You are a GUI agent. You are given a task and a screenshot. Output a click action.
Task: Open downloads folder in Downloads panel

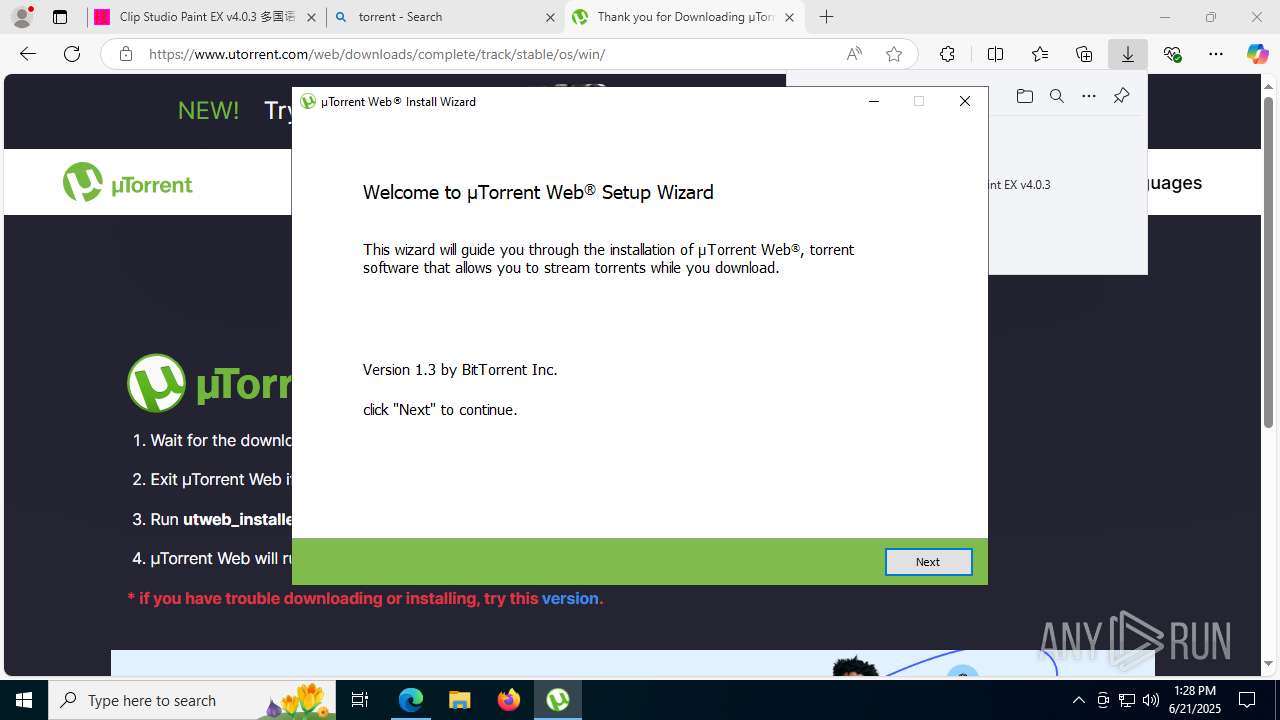tap(1024, 96)
